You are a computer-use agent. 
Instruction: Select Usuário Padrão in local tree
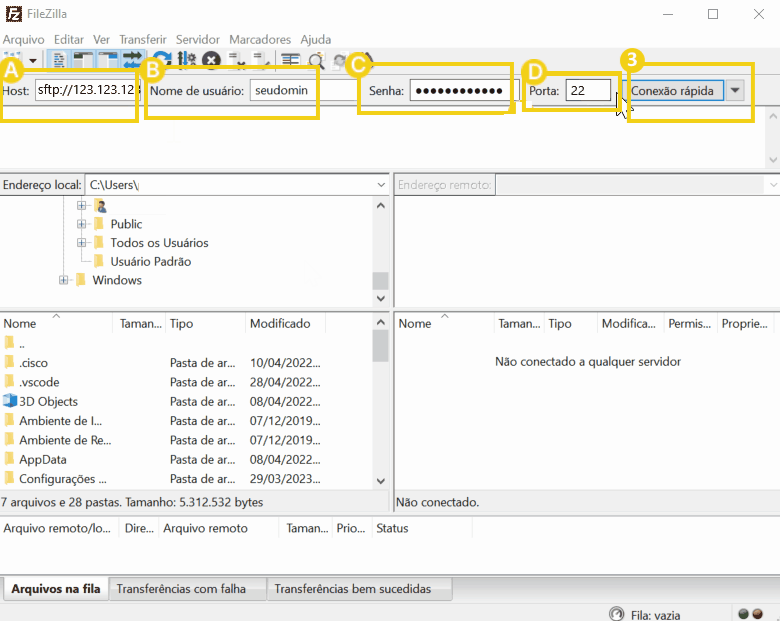tap(151, 262)
